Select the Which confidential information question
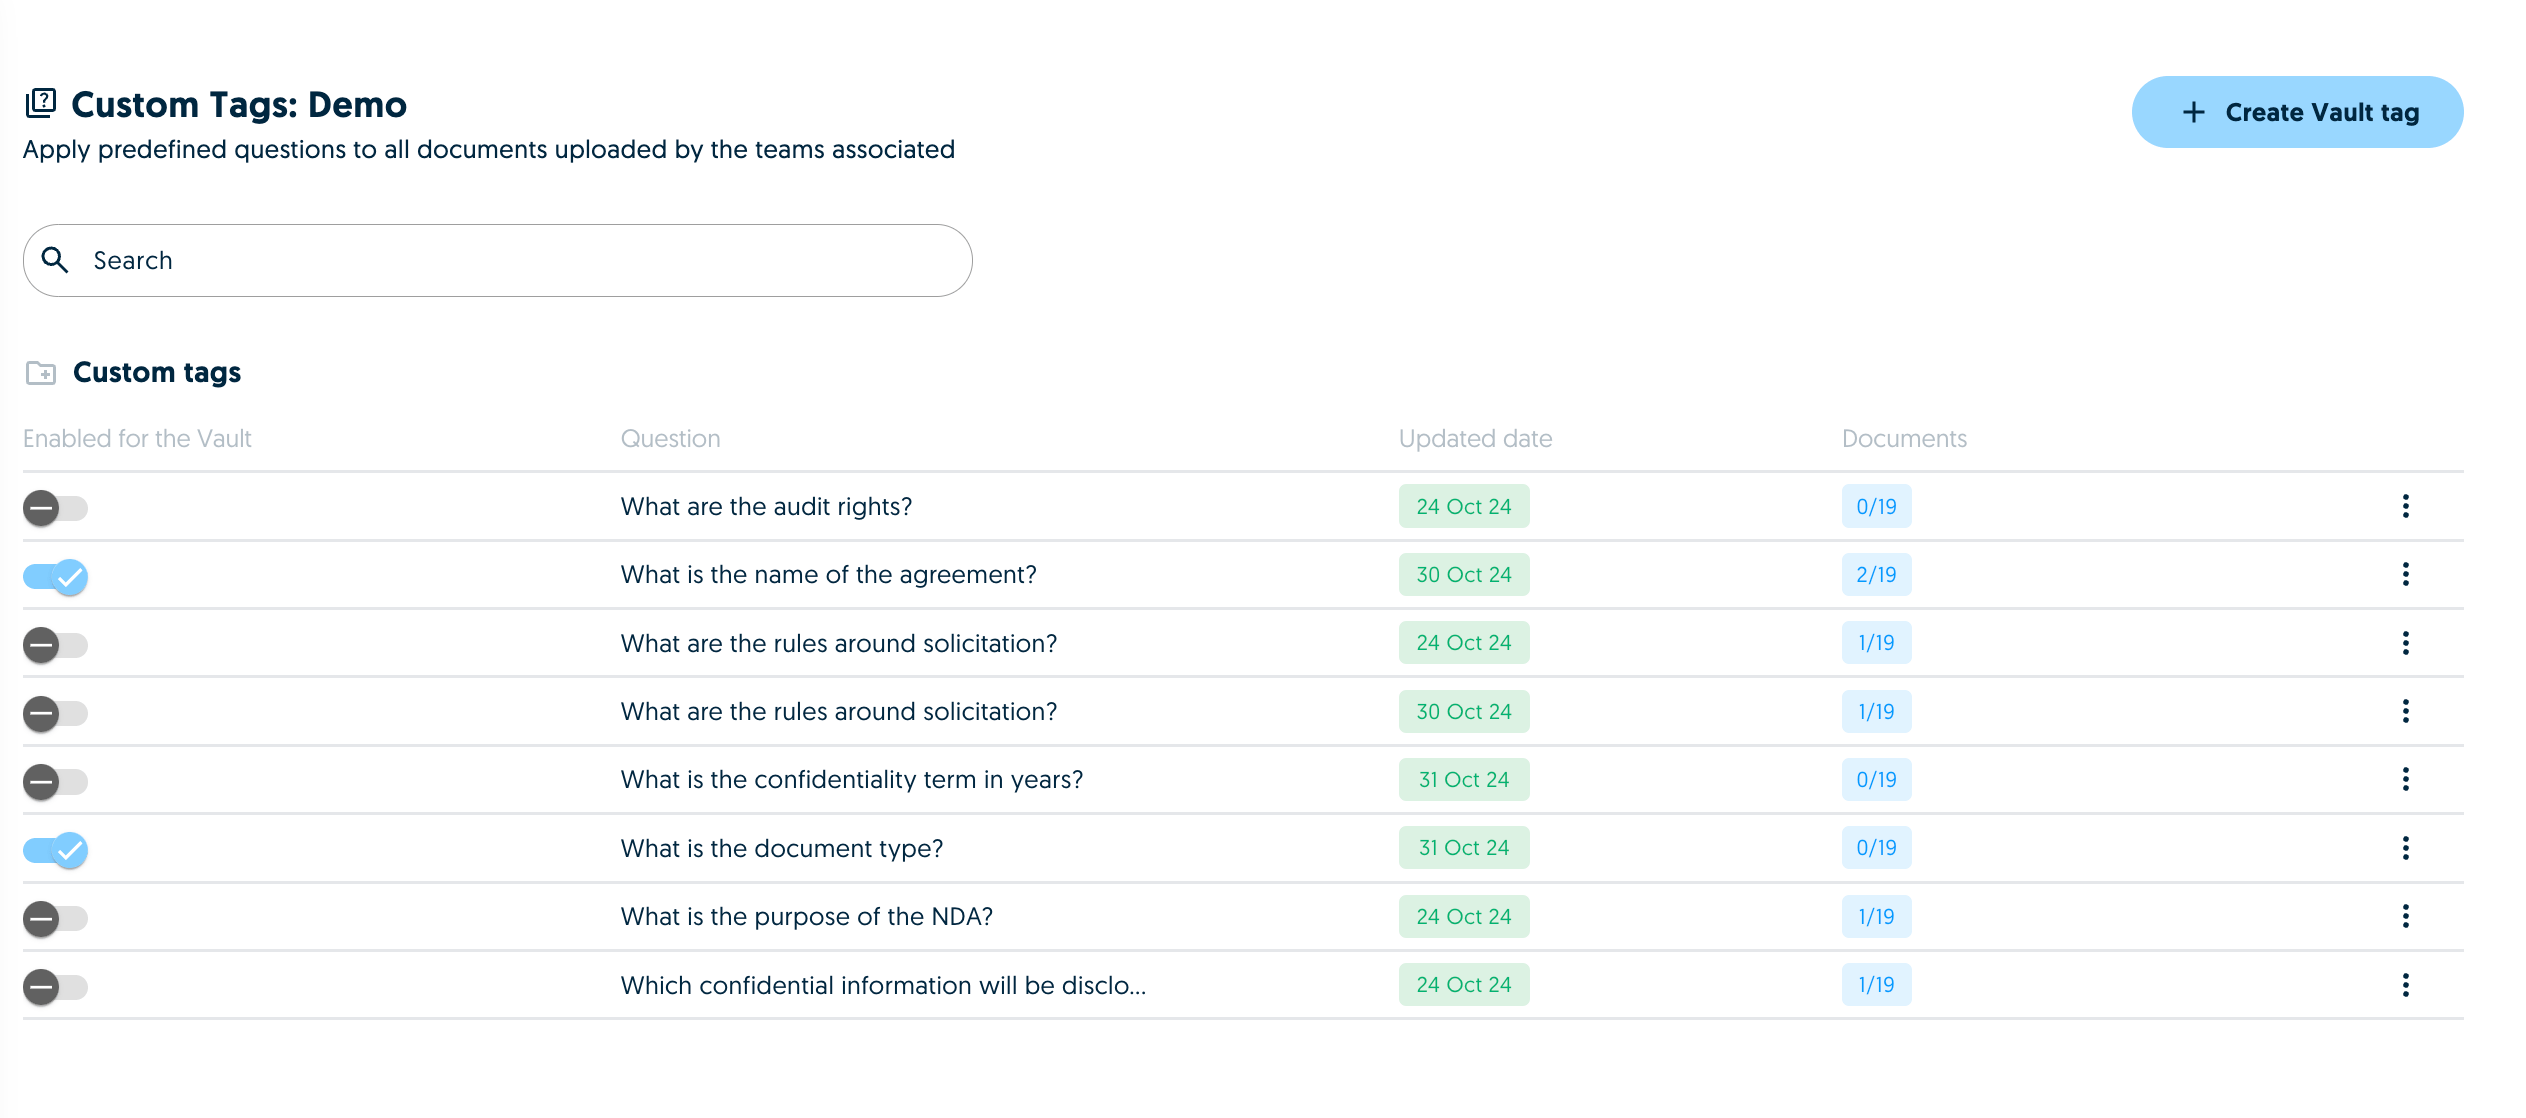The image size is (2526, 1118). coord(883,985)
